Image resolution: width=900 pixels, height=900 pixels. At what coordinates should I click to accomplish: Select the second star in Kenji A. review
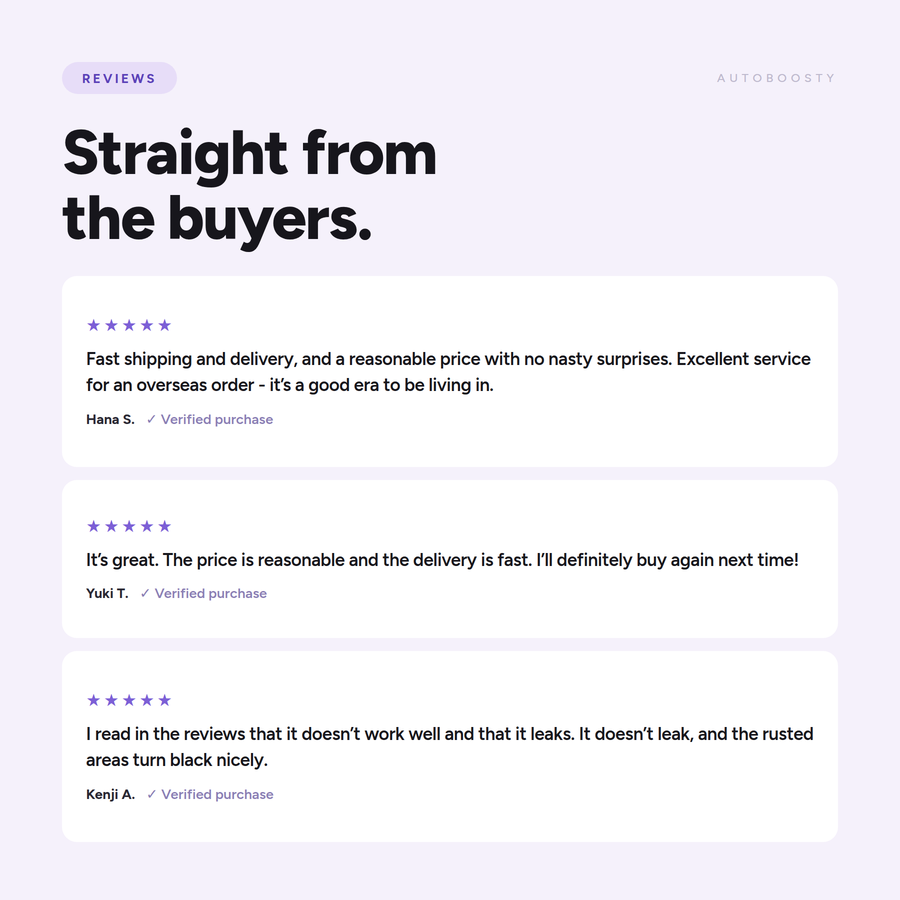tap(111, 700)
